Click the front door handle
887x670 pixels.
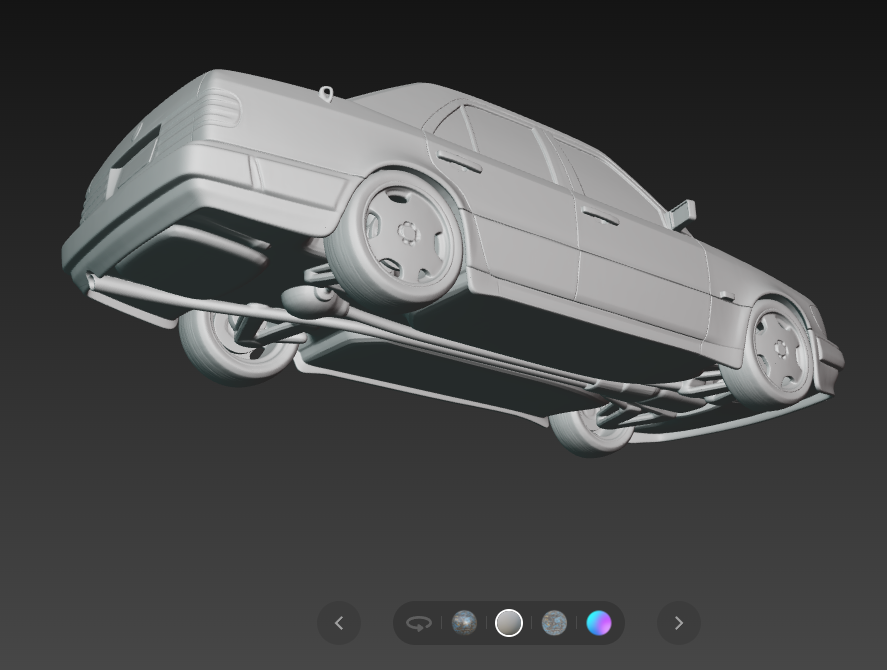(600, 216)
